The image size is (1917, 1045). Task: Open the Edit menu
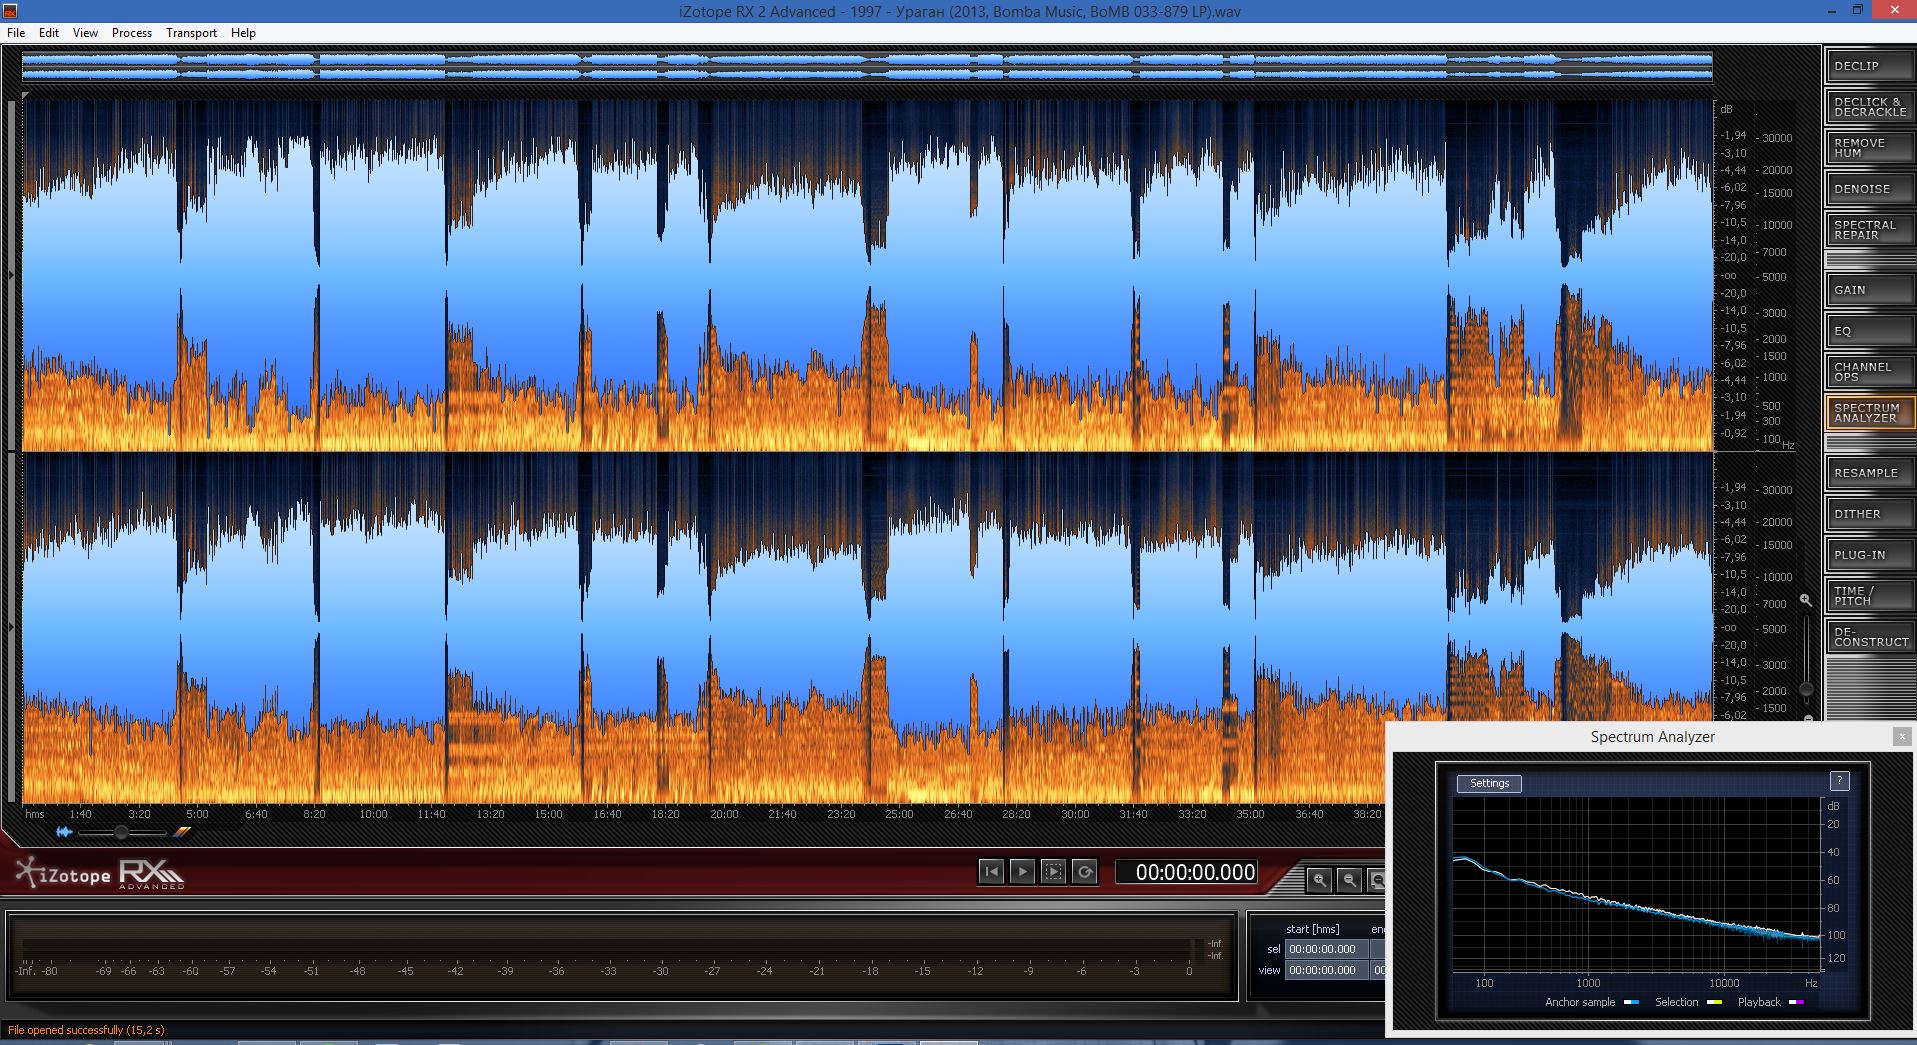(x=49, y=33)
